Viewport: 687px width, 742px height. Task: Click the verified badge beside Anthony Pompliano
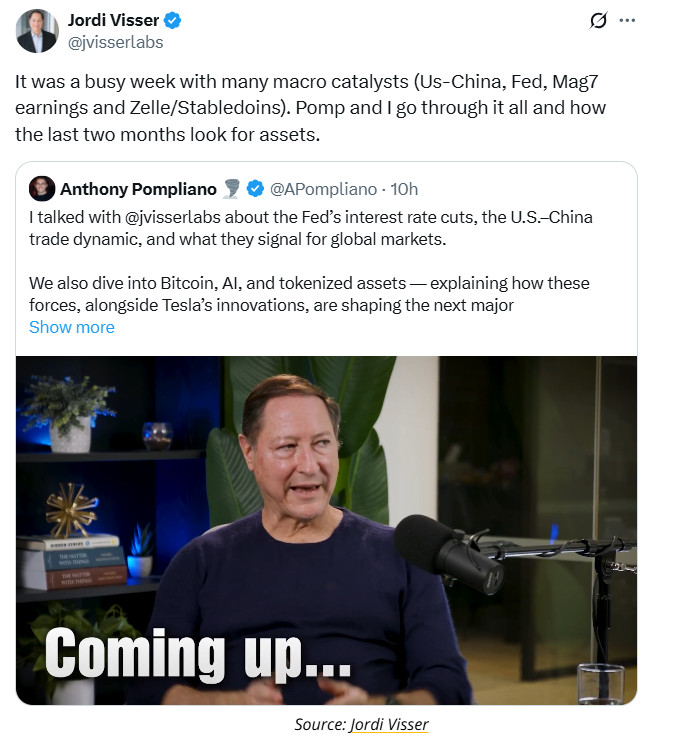255,189
